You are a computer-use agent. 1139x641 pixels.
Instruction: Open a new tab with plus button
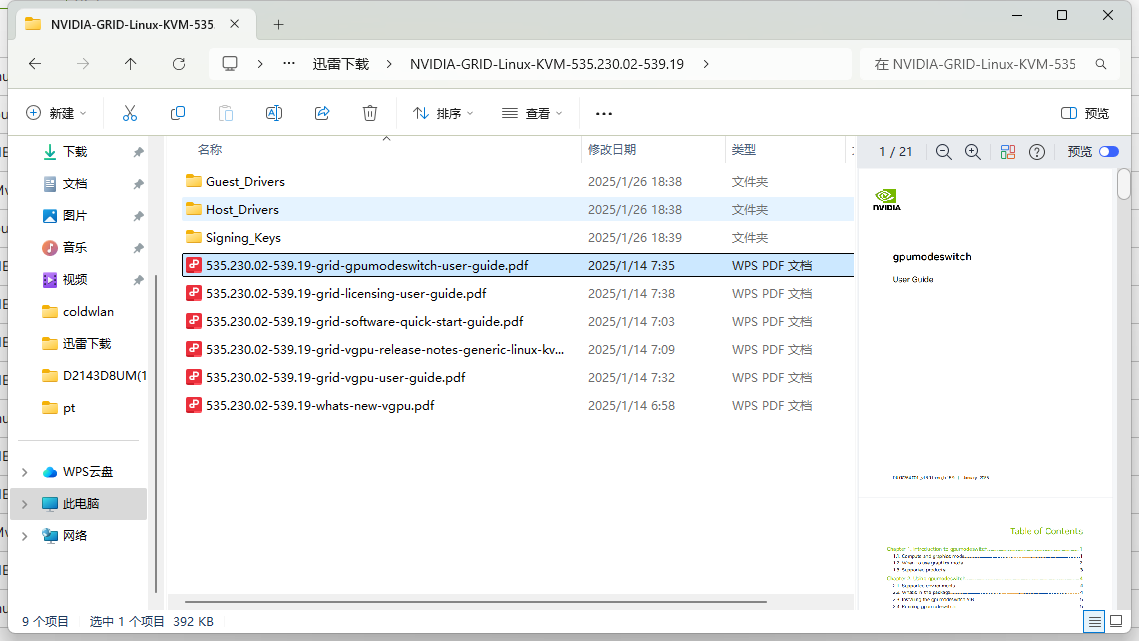279,24
